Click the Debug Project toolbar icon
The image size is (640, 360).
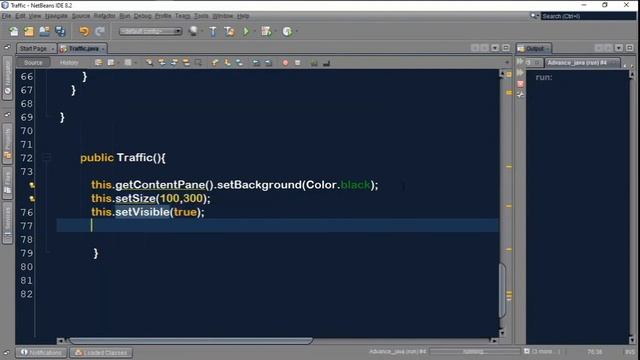(x=266, y=31)
